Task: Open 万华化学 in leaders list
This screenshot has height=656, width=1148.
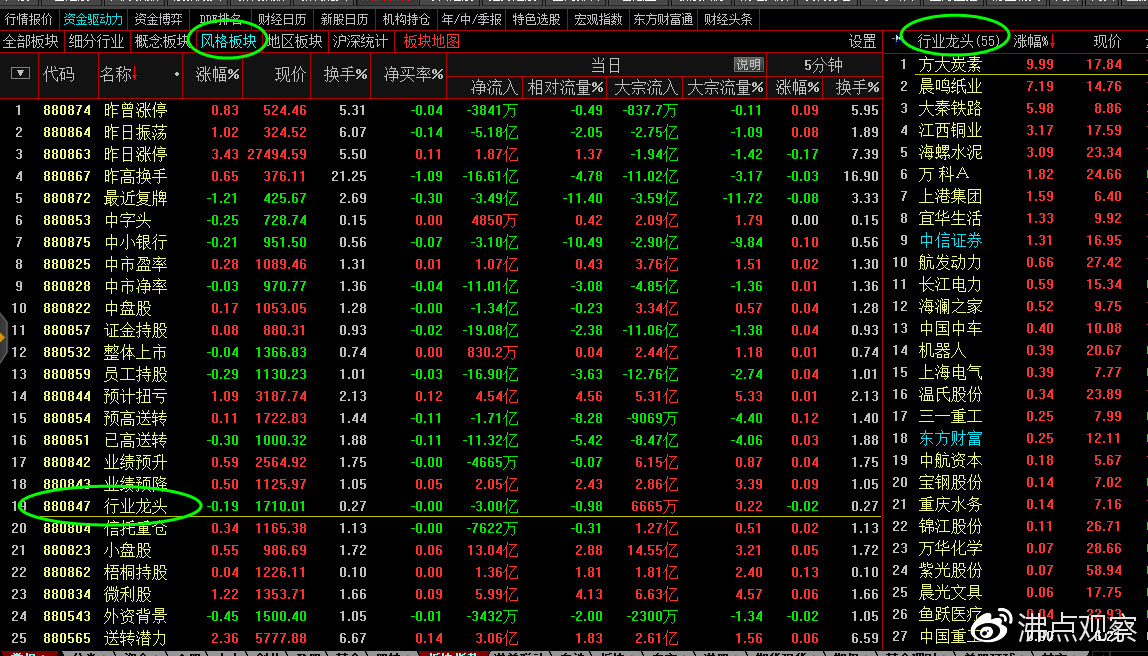Action: [x=950, y=548]
